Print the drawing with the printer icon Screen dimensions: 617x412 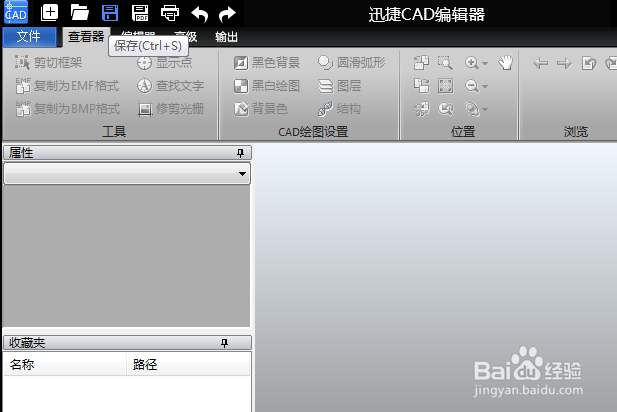pos(170,13)
